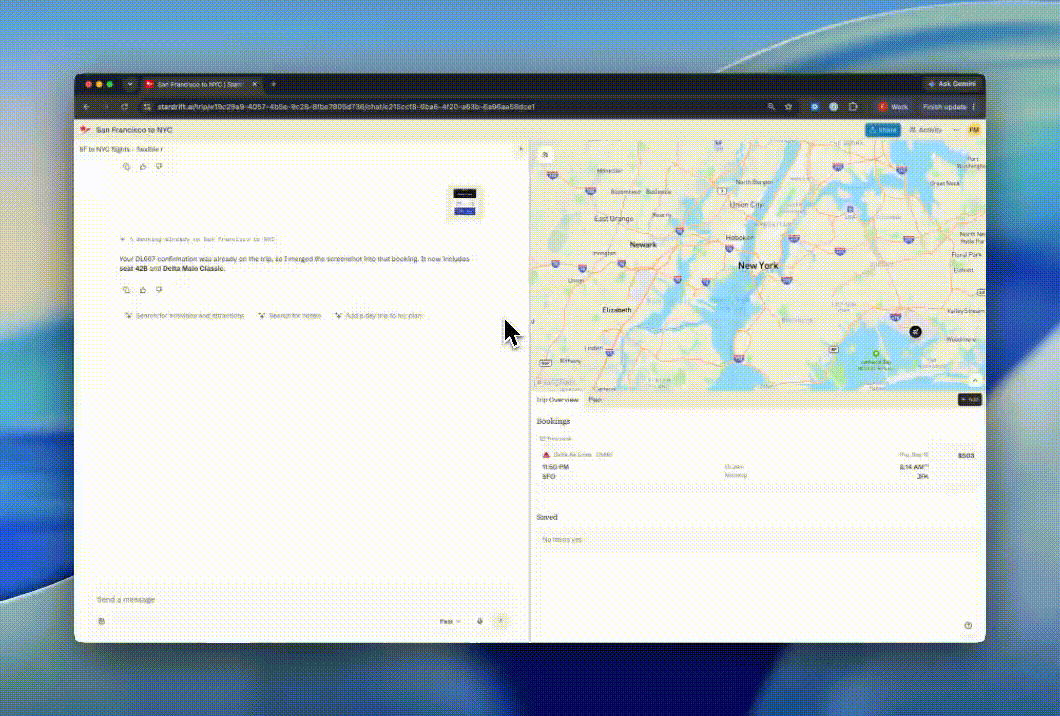Click Finish update in Chrome
This screenshot has height=716, width=1060.
click(949, 107)
